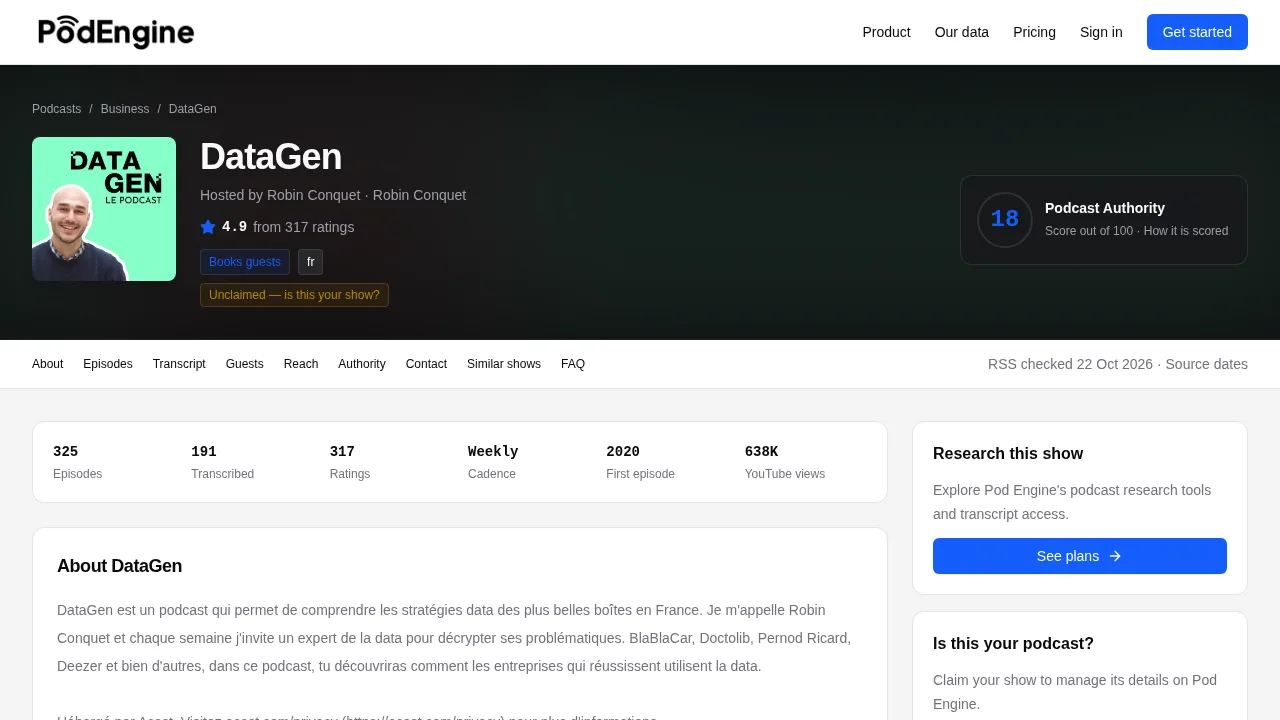Screen dimensions: 1280x720
Task: Switch to the About tab
Action: 47,364
